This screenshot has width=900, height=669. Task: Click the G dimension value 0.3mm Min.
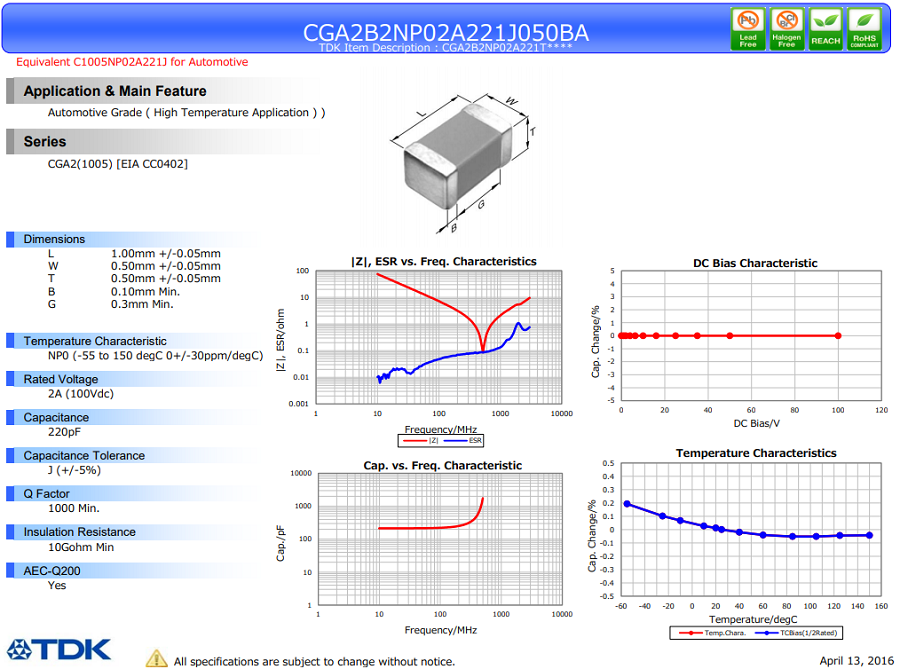(x=142, y=304)
